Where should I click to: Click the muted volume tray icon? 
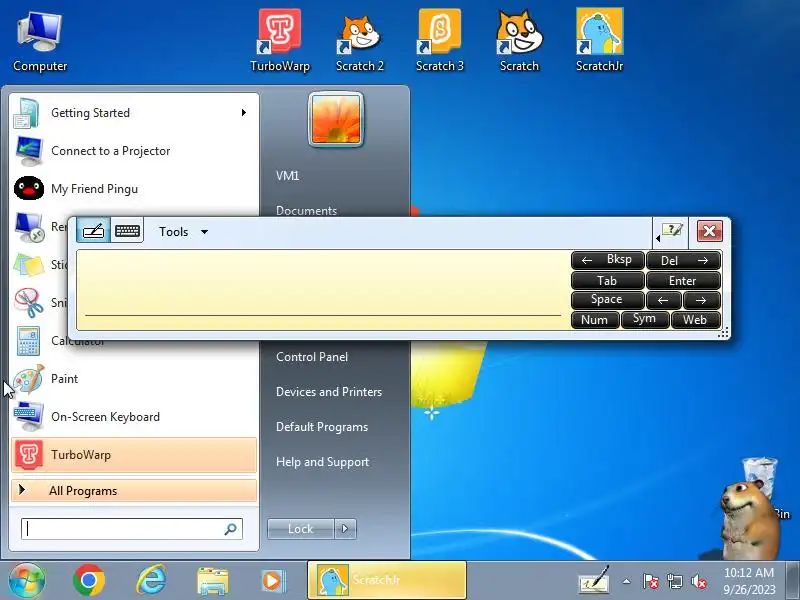(x=699, y=581)
